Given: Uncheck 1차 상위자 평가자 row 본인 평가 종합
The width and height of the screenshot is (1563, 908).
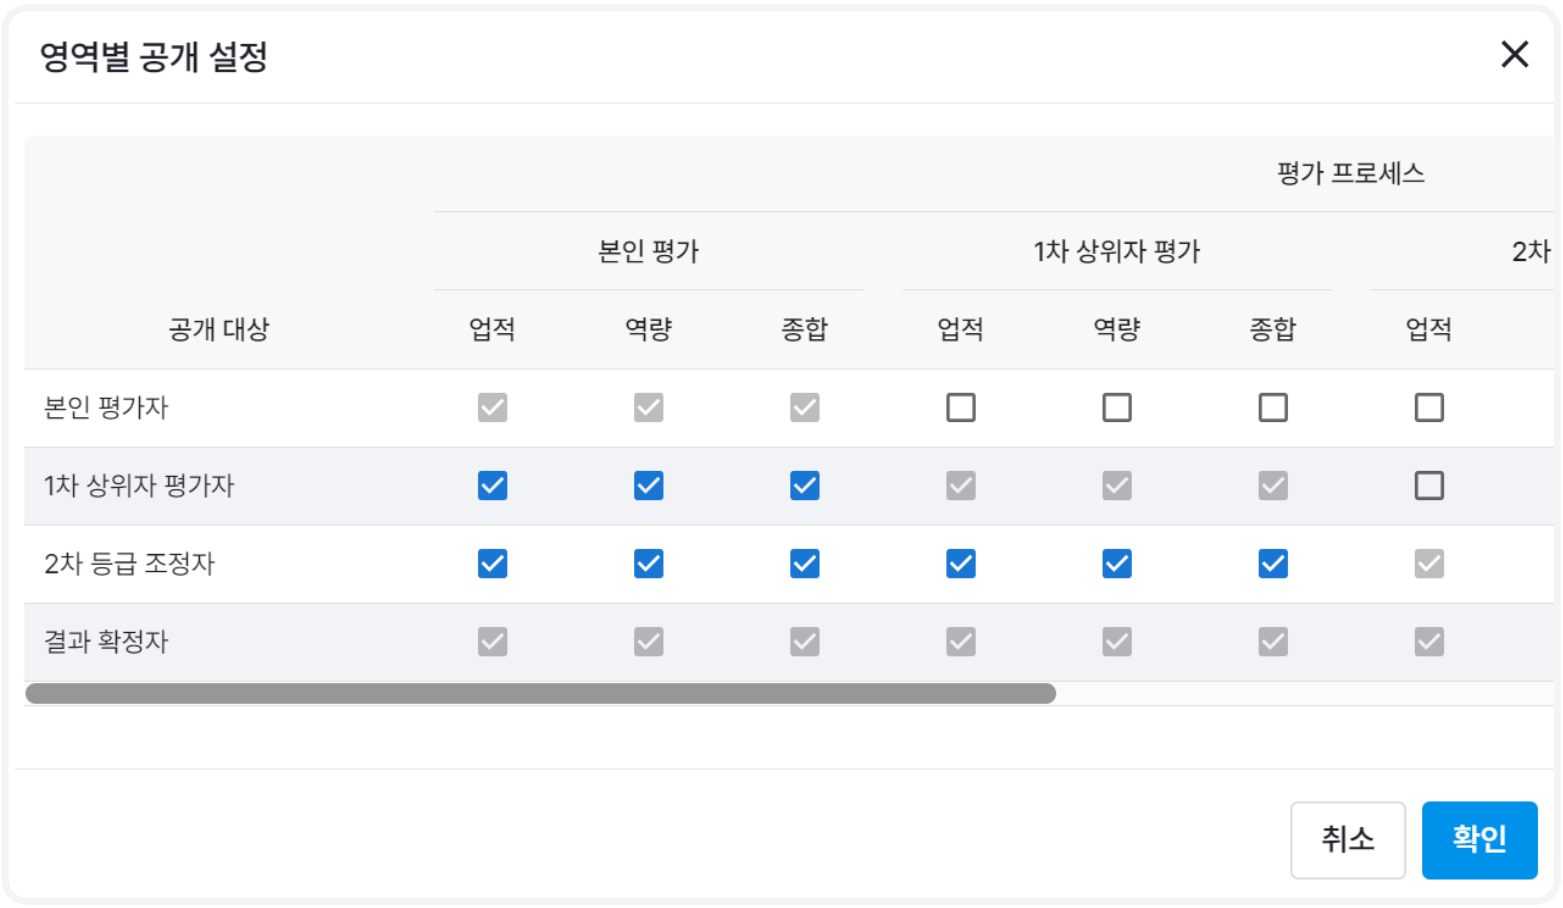Looking at the screenshot, I should [804, 485].
